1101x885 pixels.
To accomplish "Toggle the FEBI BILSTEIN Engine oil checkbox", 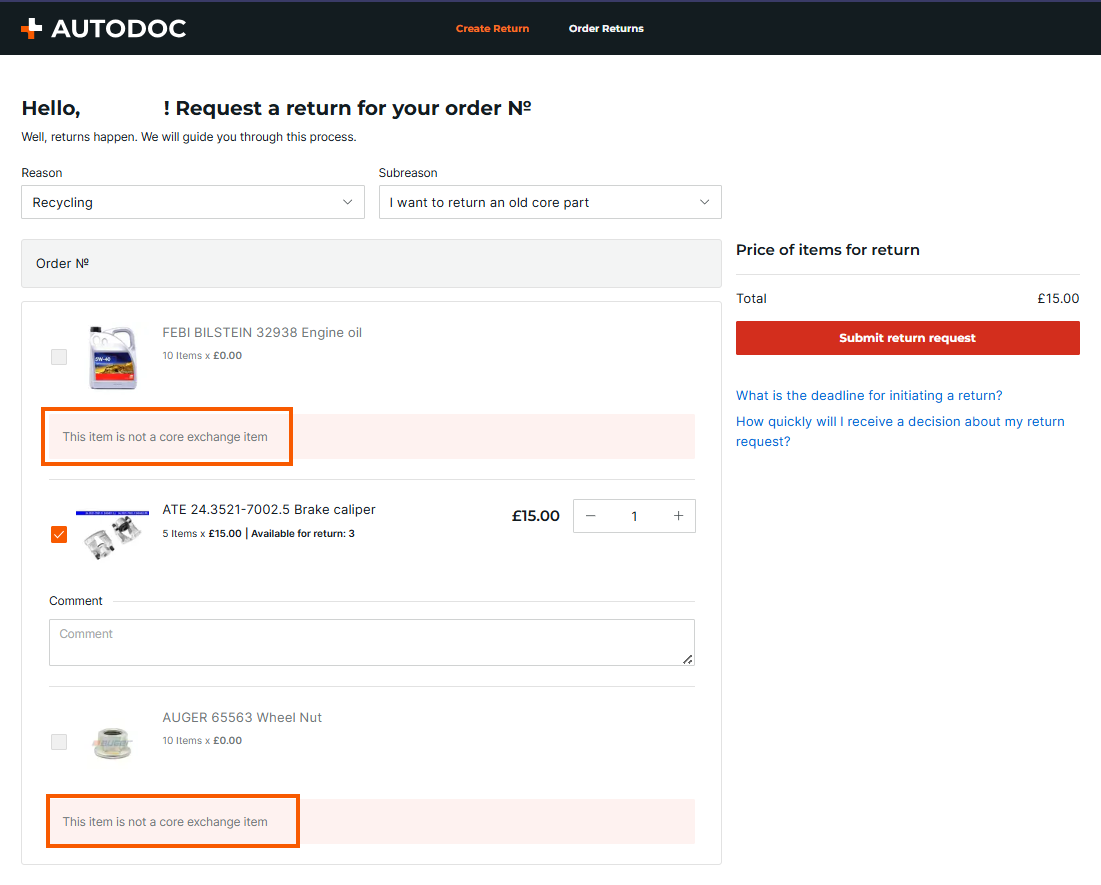I will pyautogui.click(x=59, y=357).
